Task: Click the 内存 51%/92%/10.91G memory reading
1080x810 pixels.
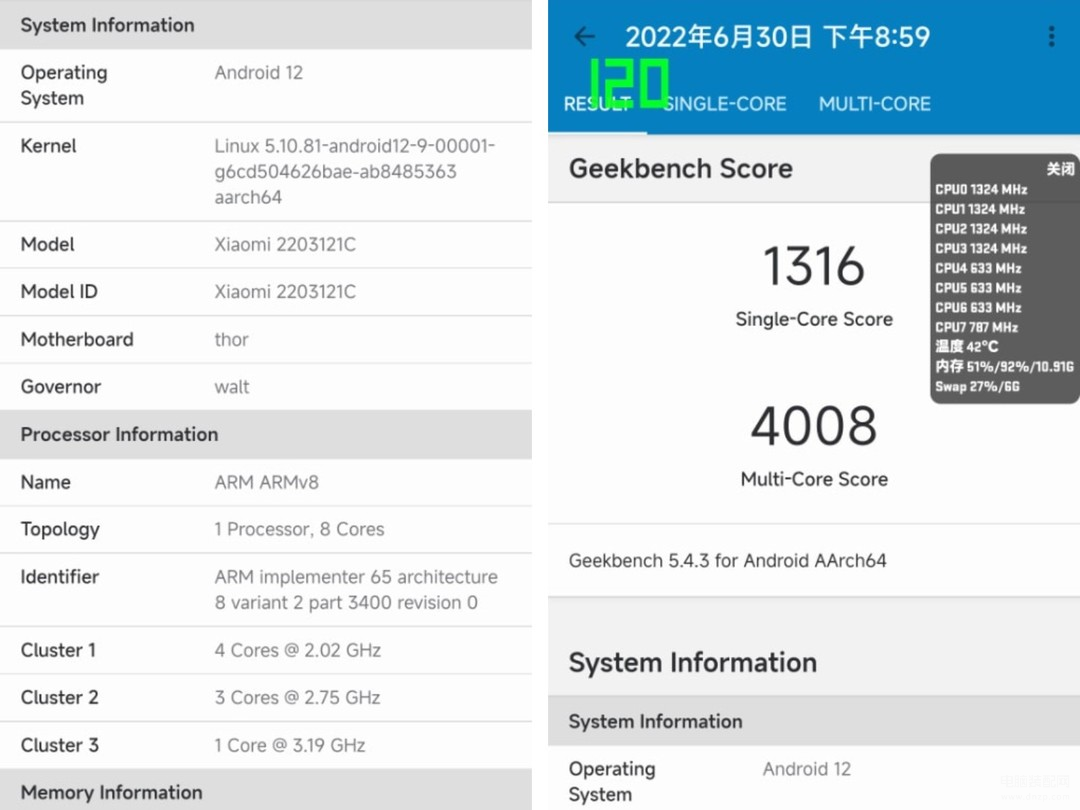Action: [x=1004, y=366]
